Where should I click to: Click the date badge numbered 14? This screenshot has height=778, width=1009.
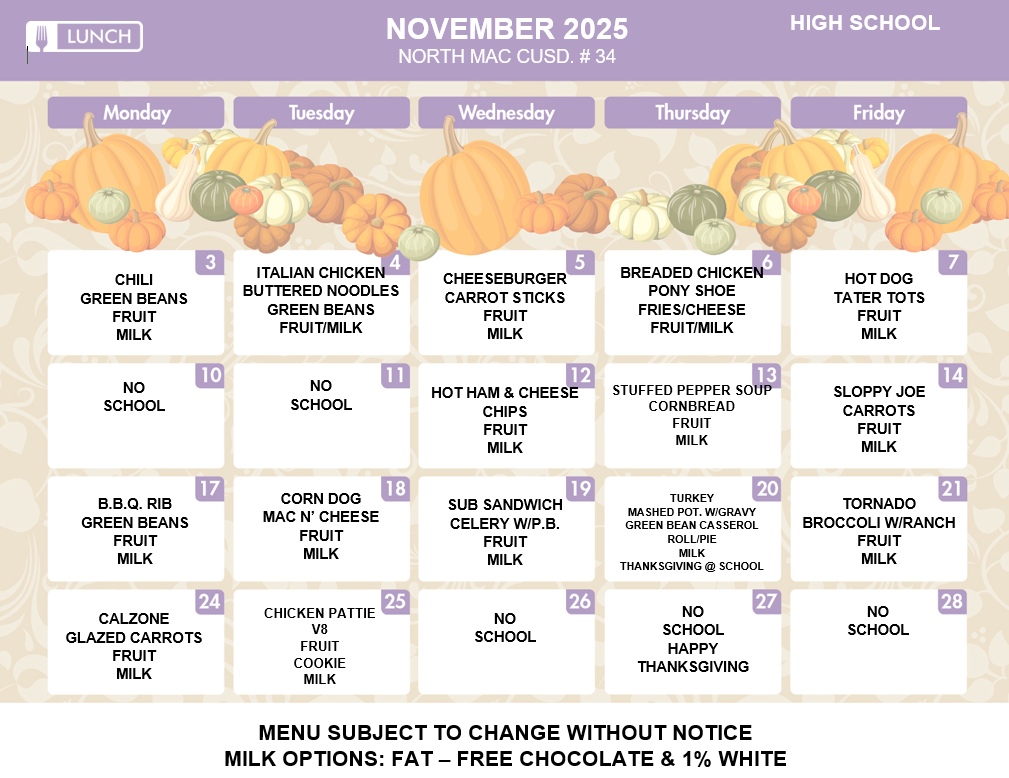pyautogui.click(x=953, y=376)
